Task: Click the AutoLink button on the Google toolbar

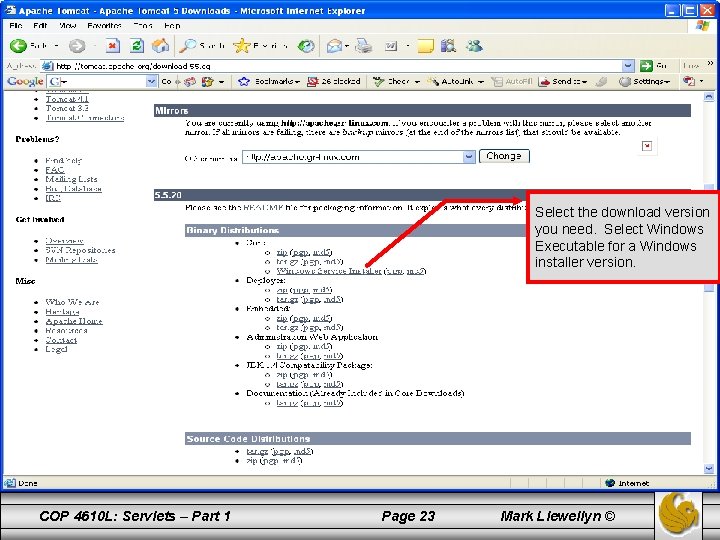Action: pyautogui.click(x=450, y=81)
